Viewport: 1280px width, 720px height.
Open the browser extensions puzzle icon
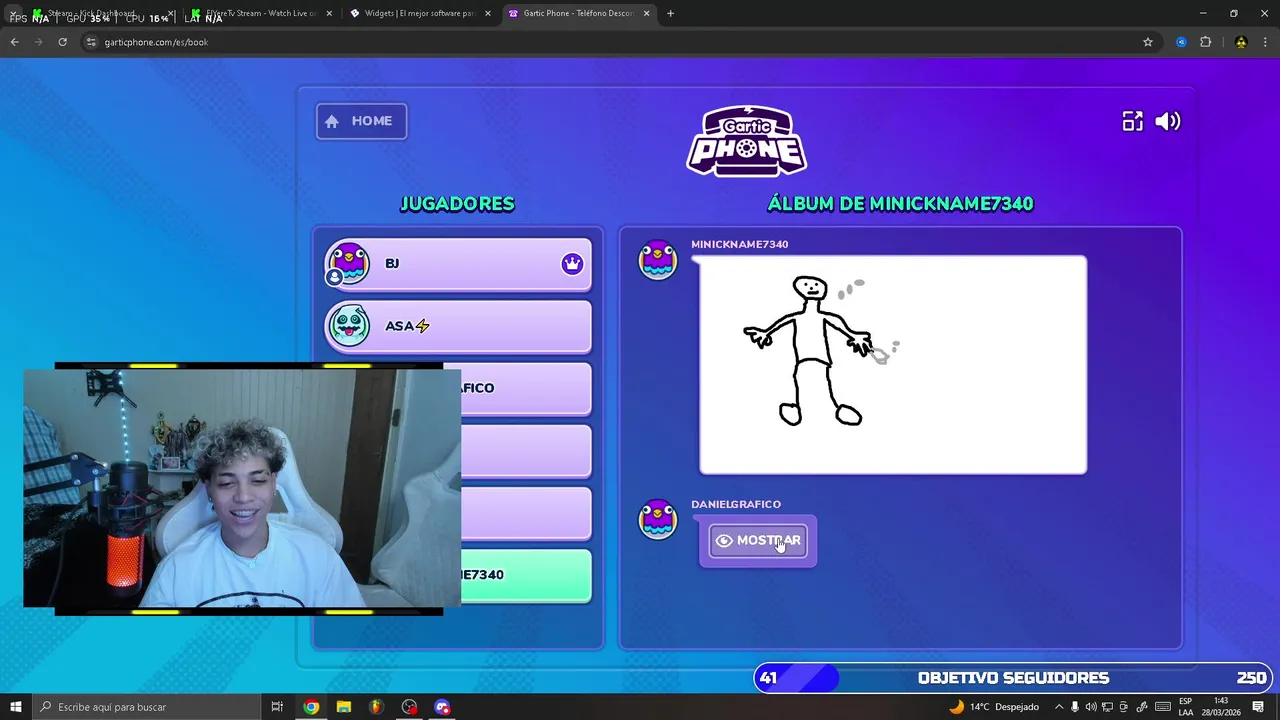[1205, 42]
